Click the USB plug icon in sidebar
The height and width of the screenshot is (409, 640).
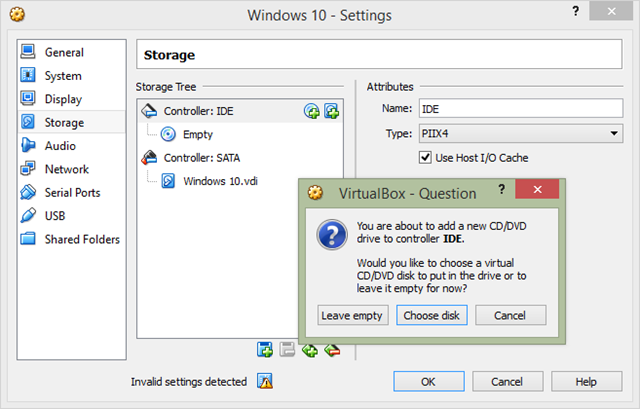coord(28,215)
